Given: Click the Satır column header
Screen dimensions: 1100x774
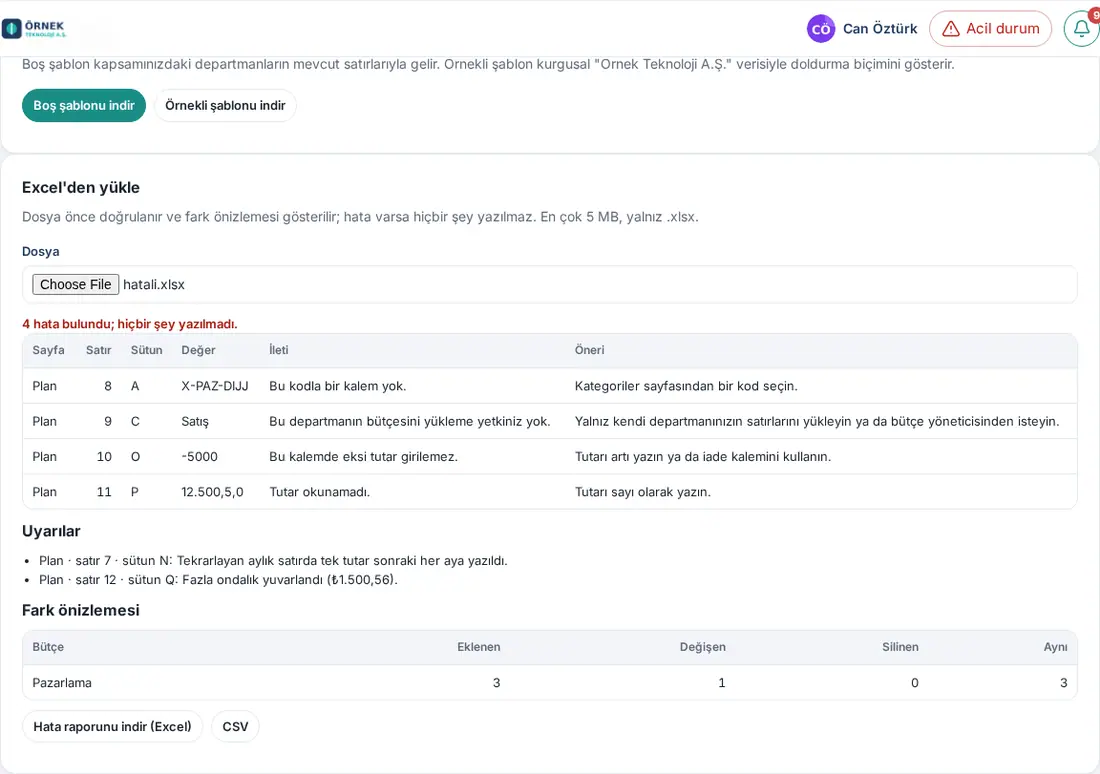Looking at the screenshot, I should 99,350.
